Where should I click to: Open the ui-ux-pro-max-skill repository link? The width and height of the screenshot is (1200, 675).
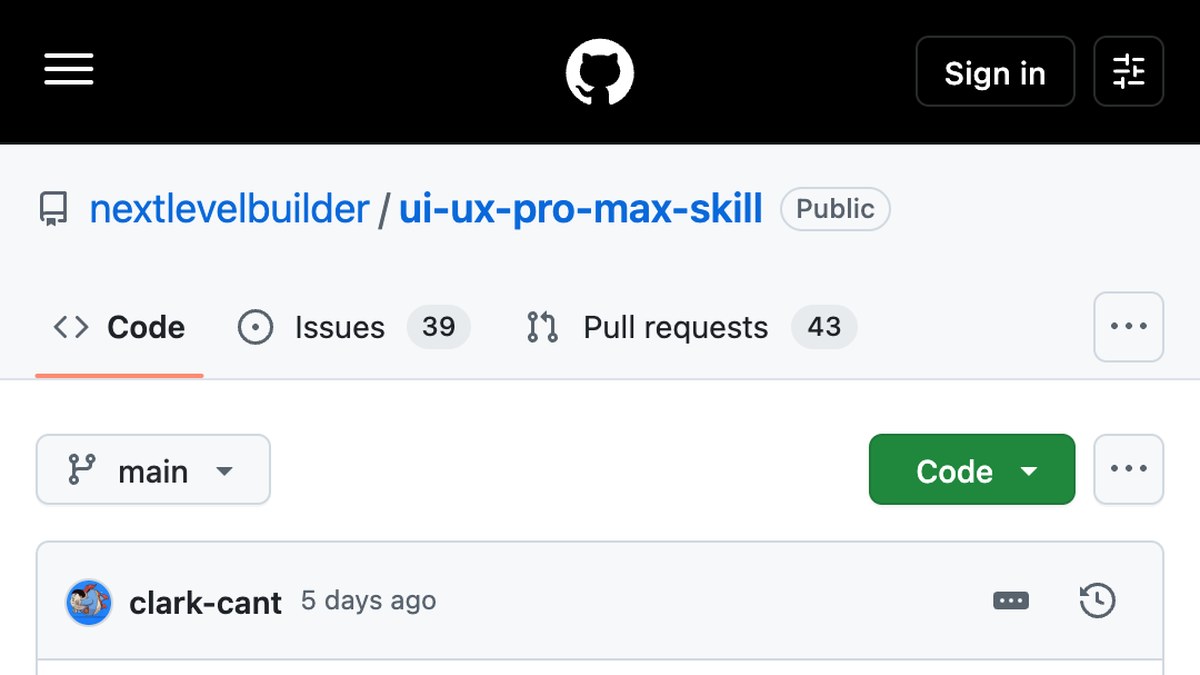point(581,209)
